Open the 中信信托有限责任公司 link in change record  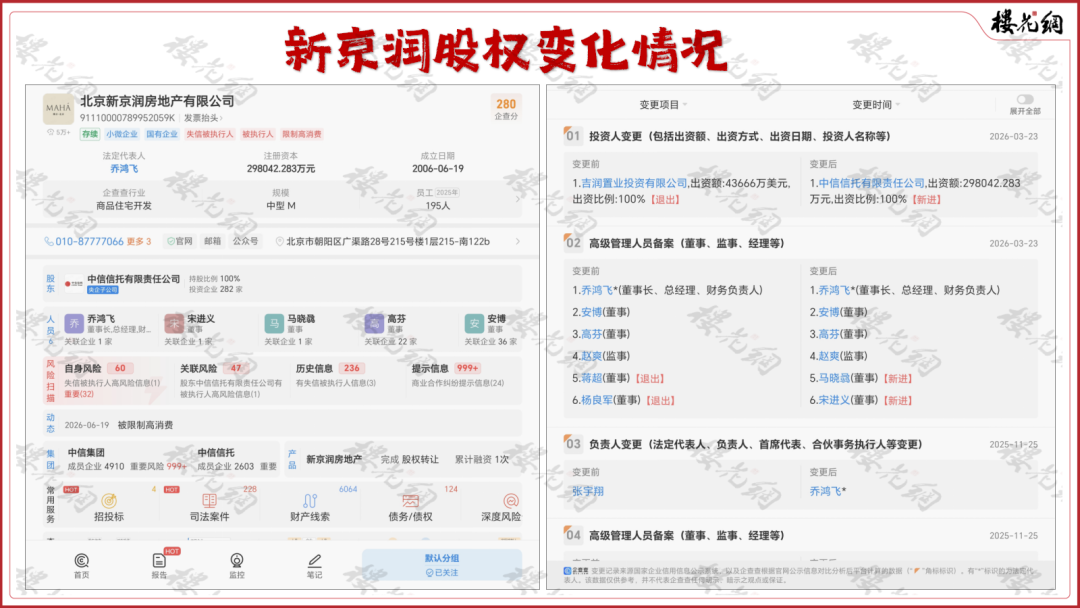[871, 183]
